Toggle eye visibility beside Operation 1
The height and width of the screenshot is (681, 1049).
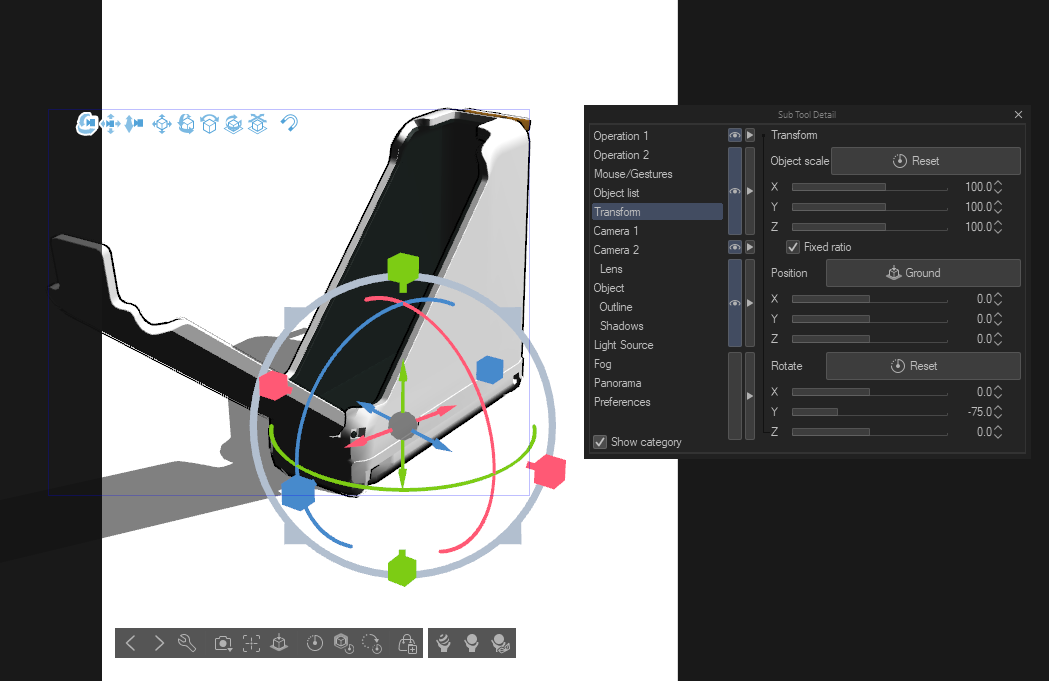pyautogui.click(x=734, y=135)
